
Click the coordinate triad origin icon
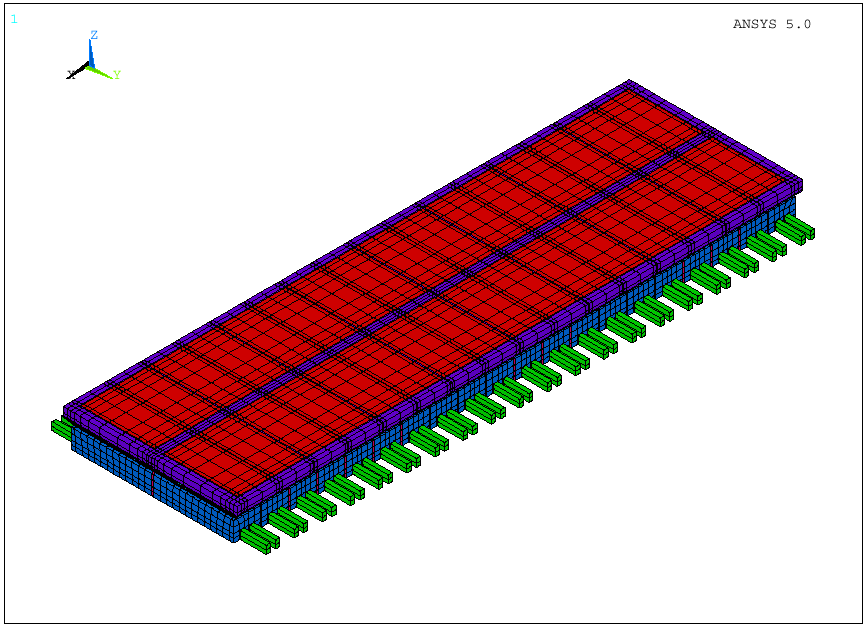(x=90, y=68)
